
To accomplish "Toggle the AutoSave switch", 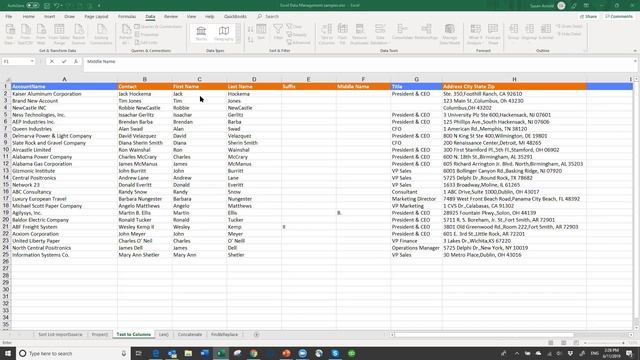I will pos(33,6).
